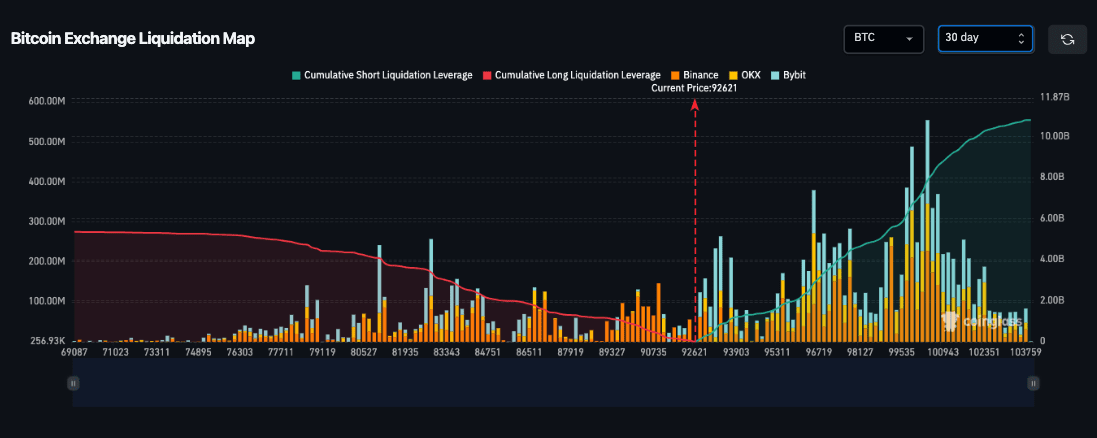Open the 30 day range selector
This screenshot has width=1097, height=438.
[985, 39]
